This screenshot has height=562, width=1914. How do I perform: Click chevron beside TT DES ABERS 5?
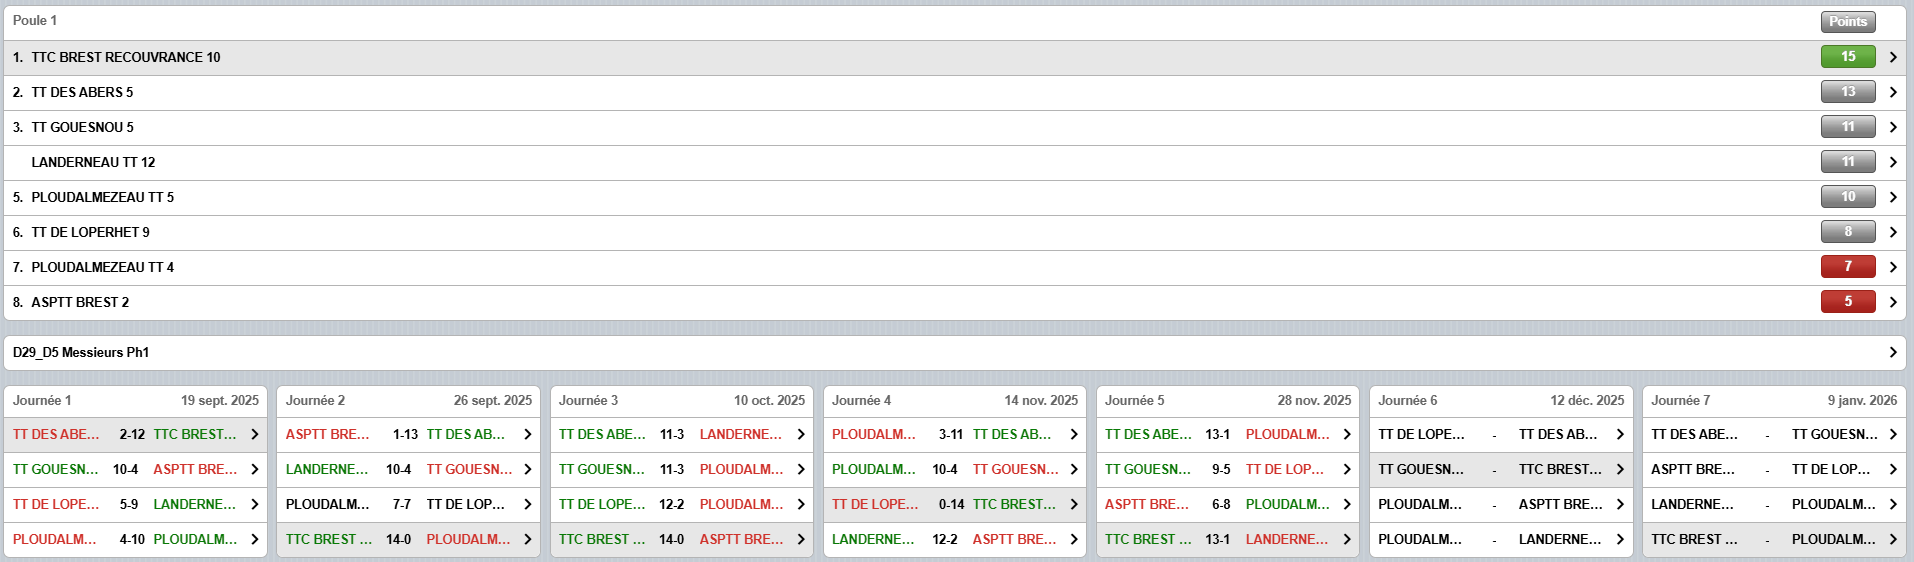coord(1893,92)
